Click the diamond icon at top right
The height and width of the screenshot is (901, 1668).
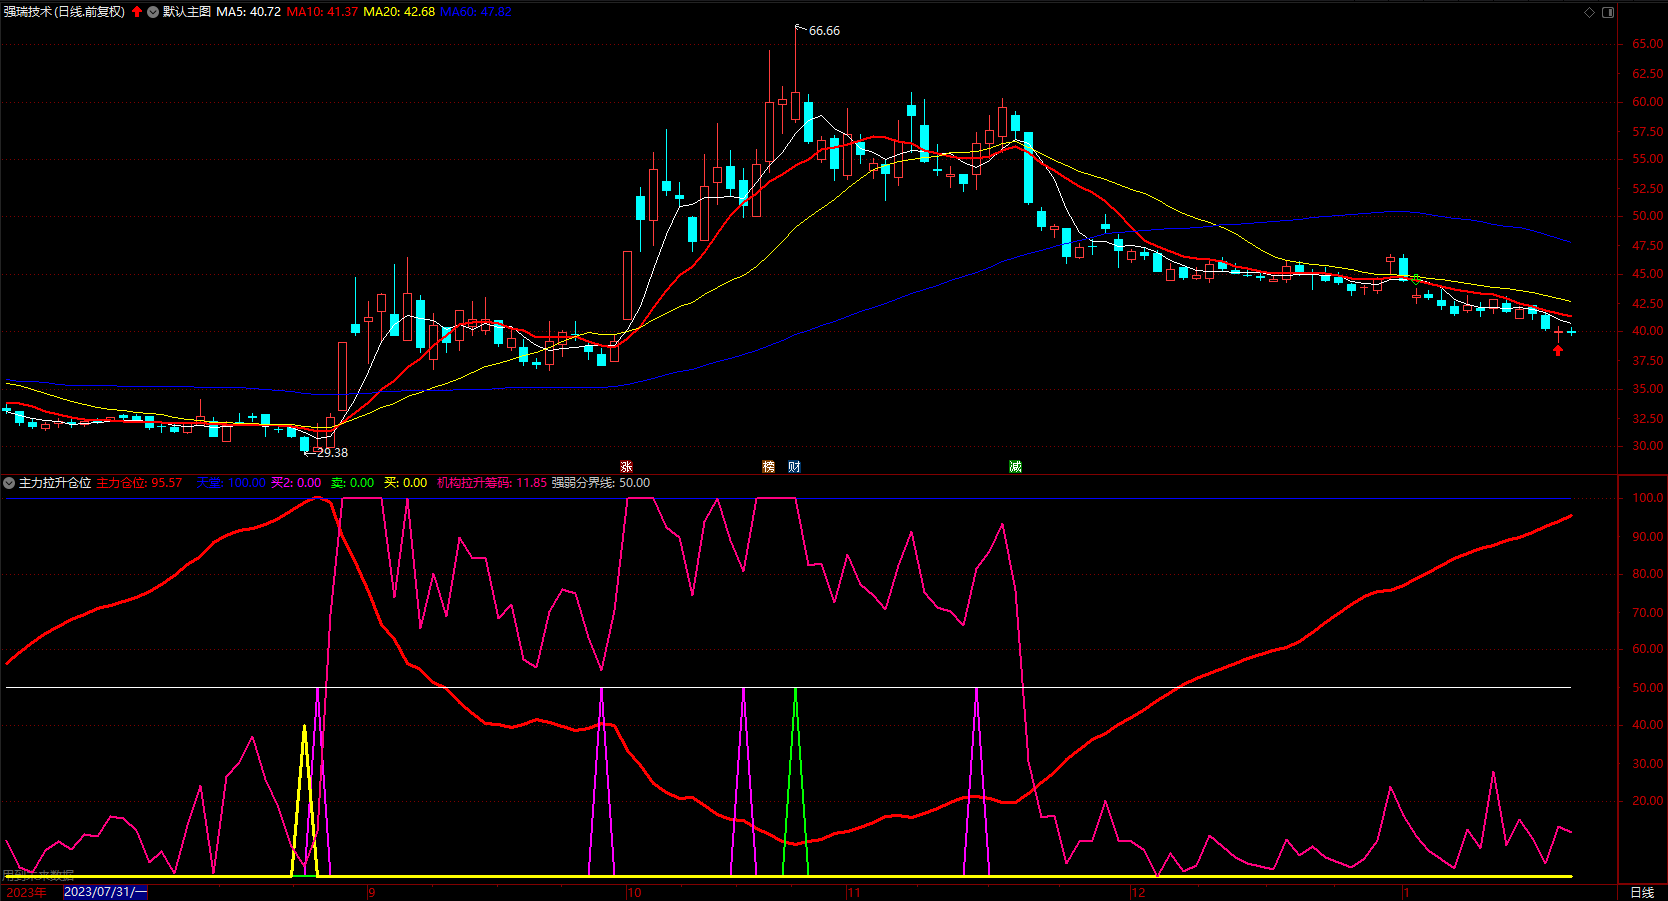pos(1589,12)
